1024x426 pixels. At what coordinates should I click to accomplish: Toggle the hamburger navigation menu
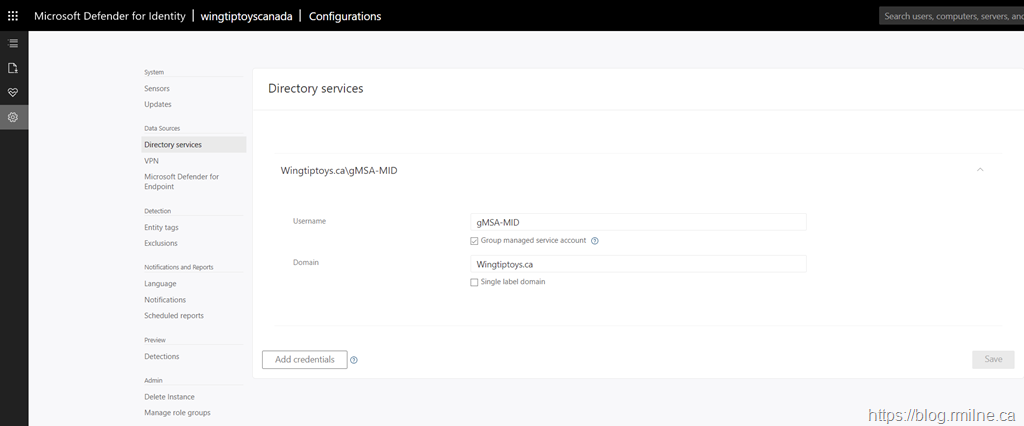13,43
